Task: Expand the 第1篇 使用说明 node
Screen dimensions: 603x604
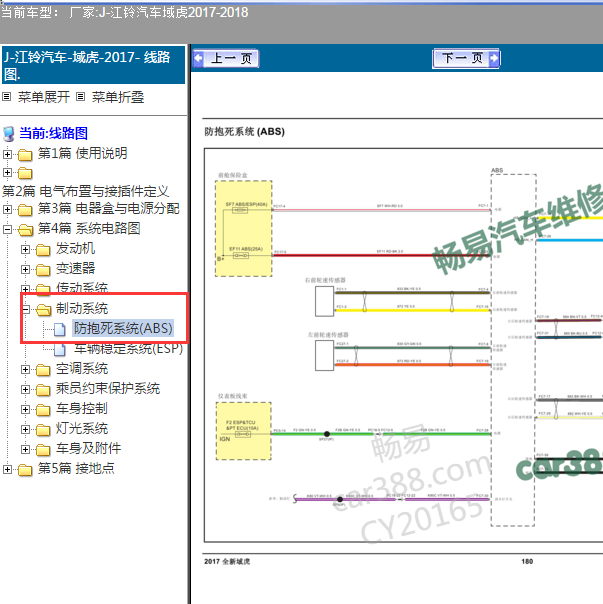Action: pyautogui.click(x=7, y=154)
